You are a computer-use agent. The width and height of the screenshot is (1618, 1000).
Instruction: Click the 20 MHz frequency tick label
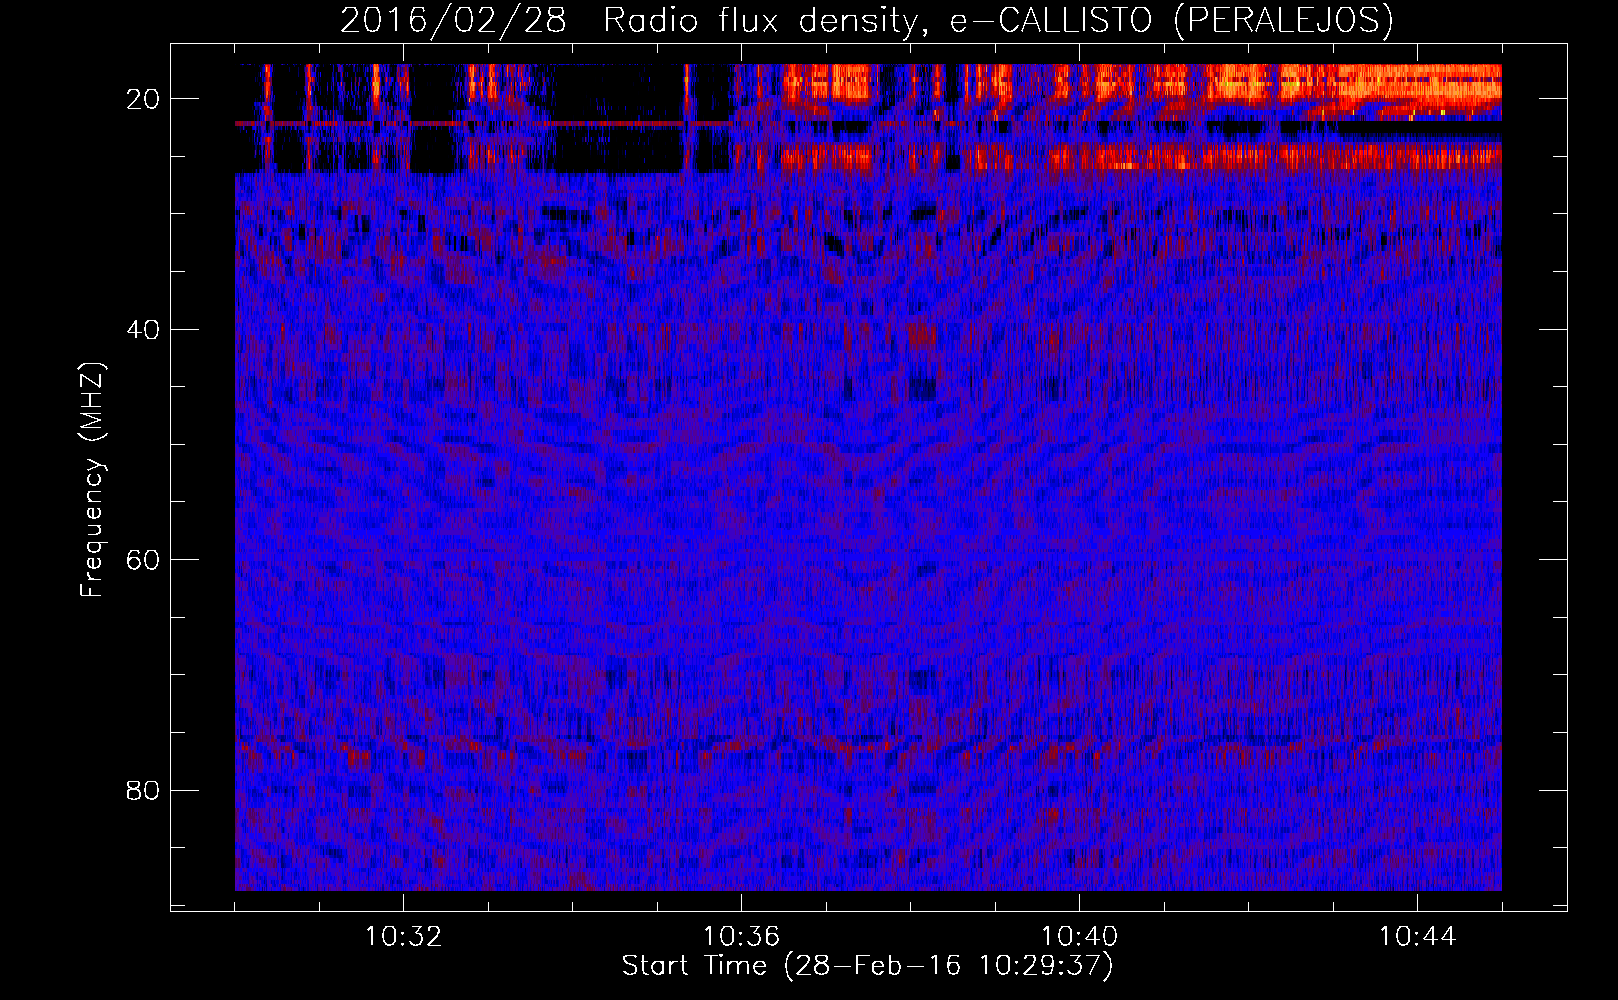[x=143, y=99]
